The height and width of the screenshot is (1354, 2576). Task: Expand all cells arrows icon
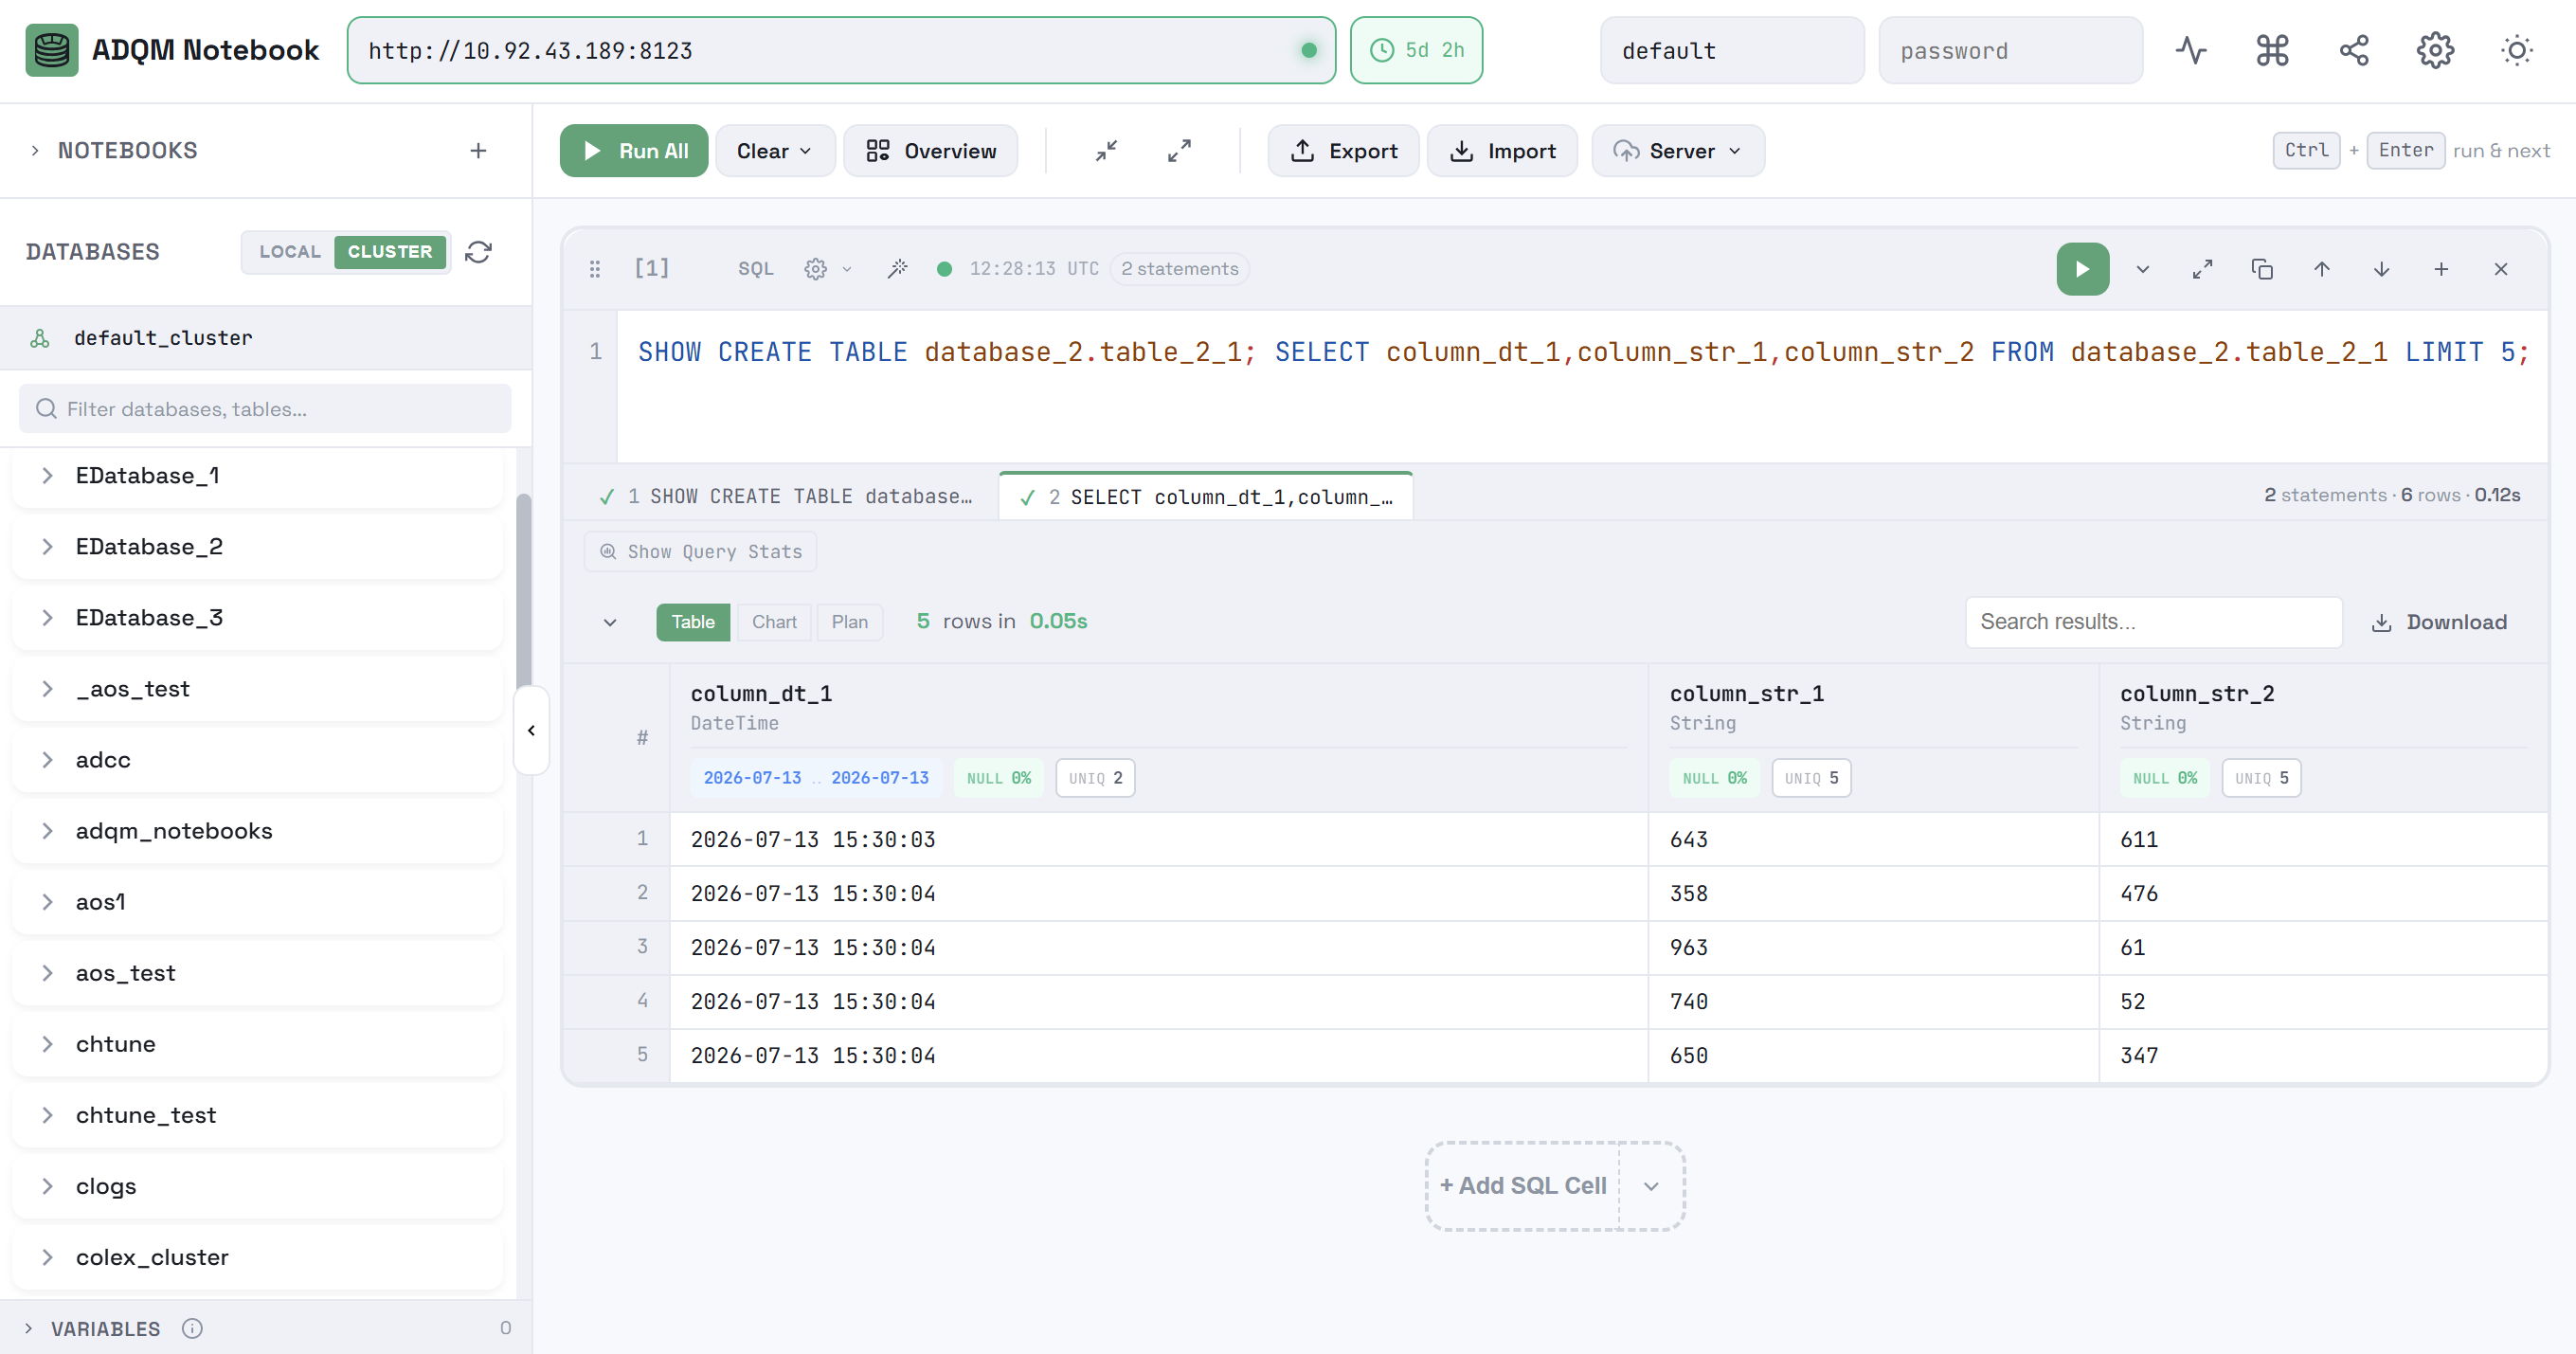pyautogui.click(x=1180, y=150)
